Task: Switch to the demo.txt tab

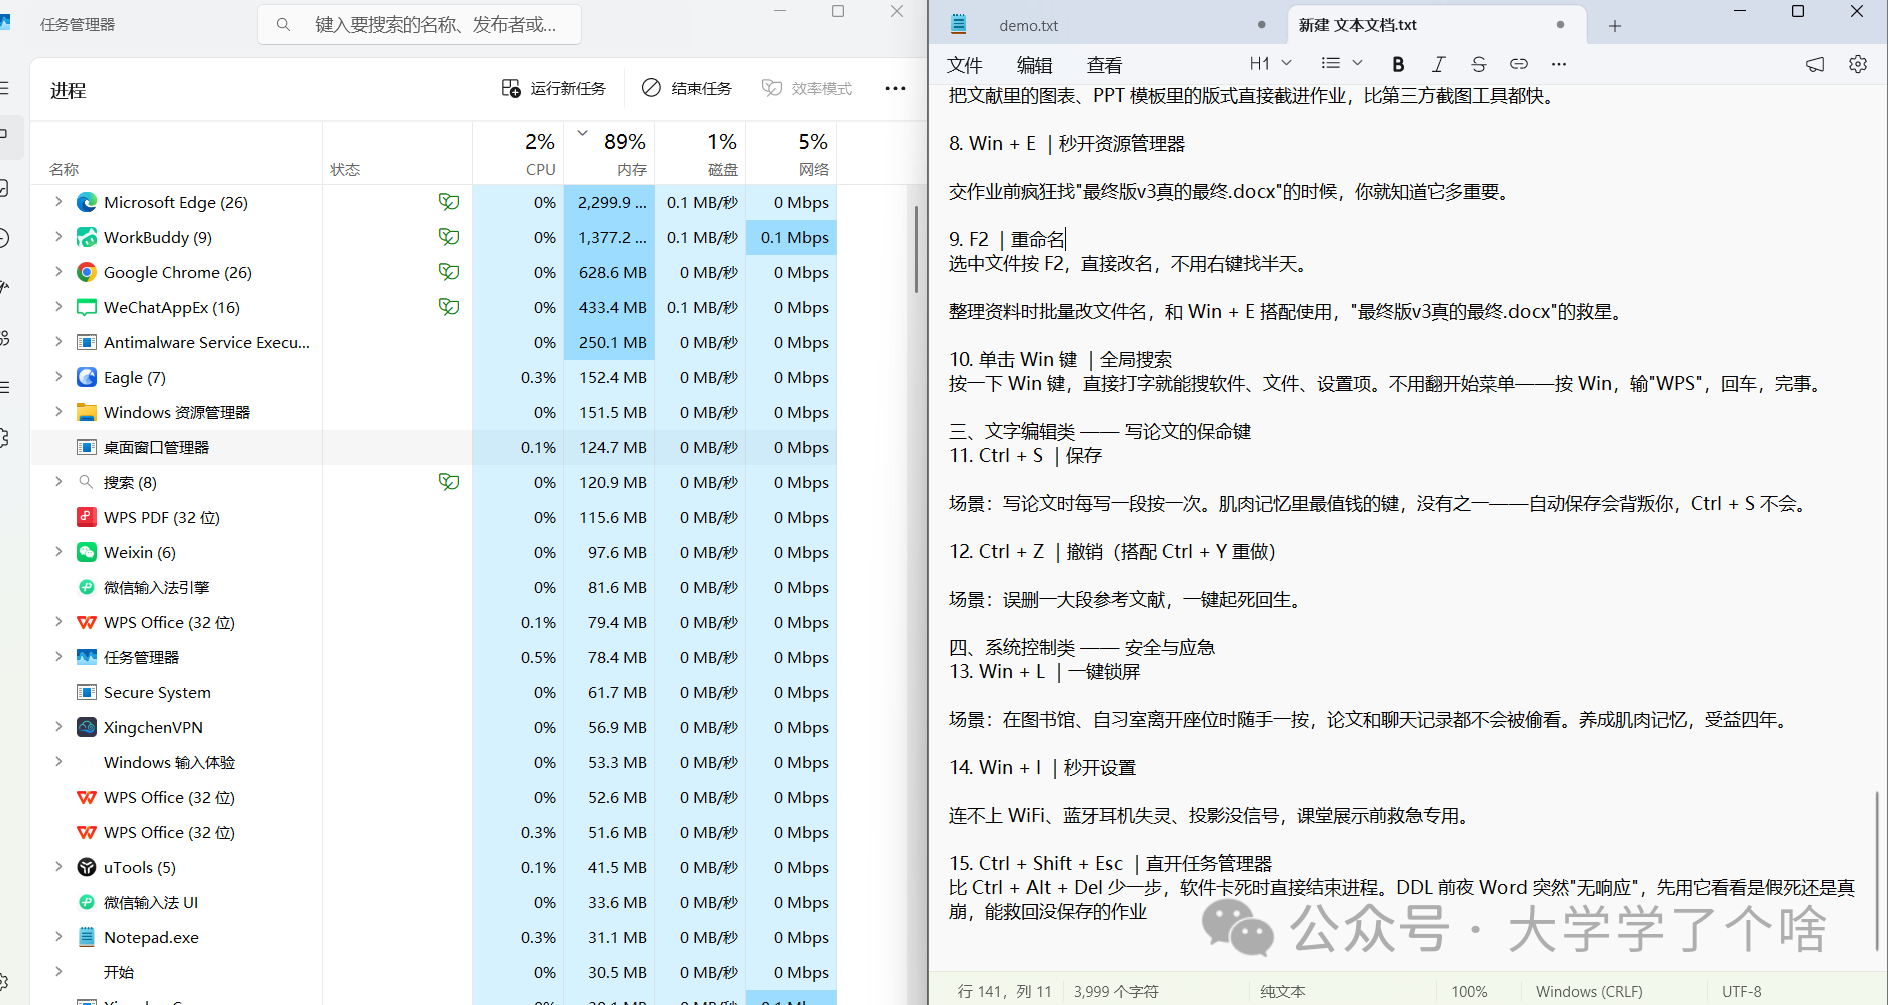Action: click(1108, 25)
